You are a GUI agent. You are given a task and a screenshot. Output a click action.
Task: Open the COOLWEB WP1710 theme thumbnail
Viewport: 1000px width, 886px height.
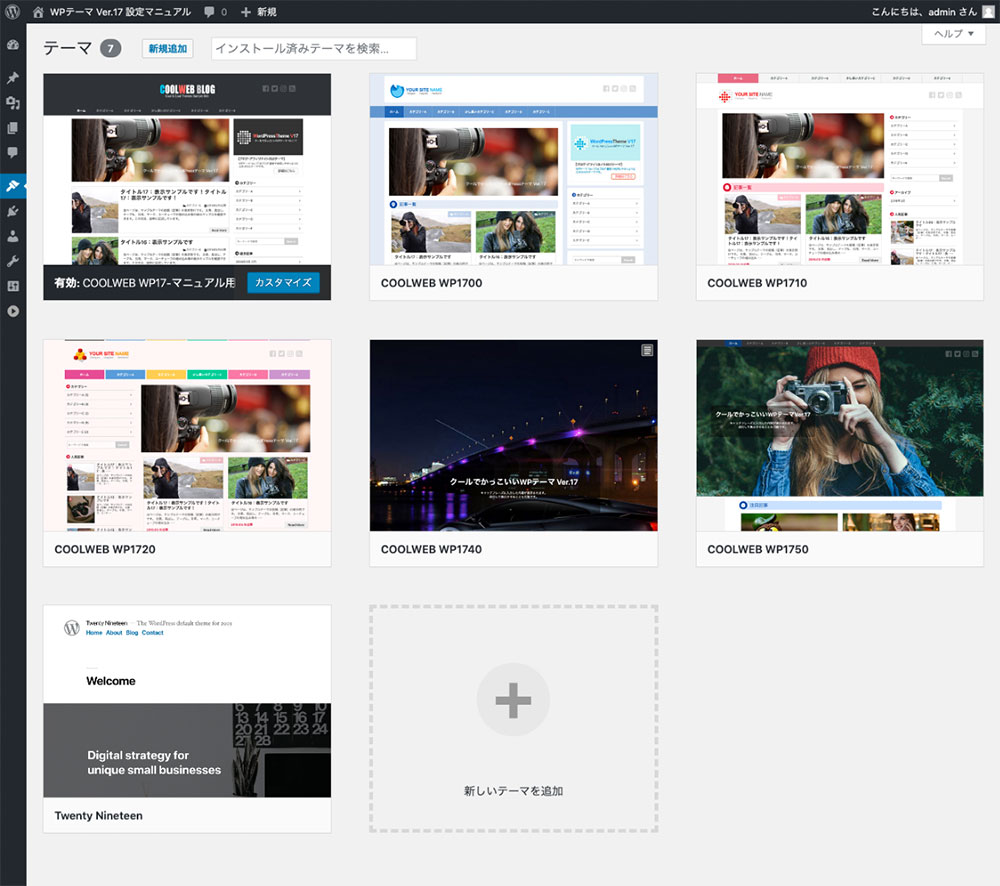point(840,169)
